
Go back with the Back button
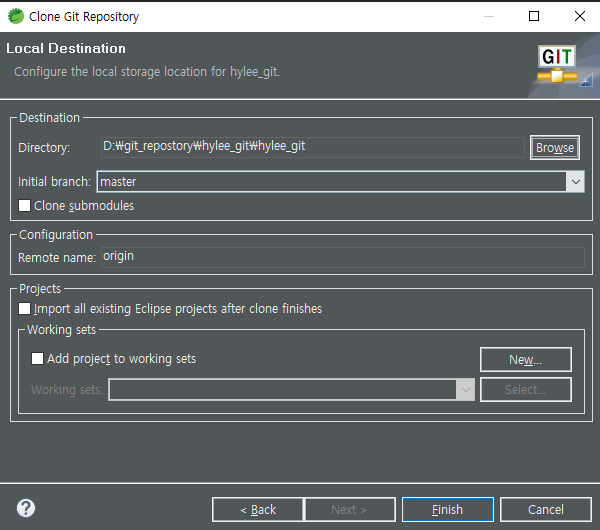[256, 509]
